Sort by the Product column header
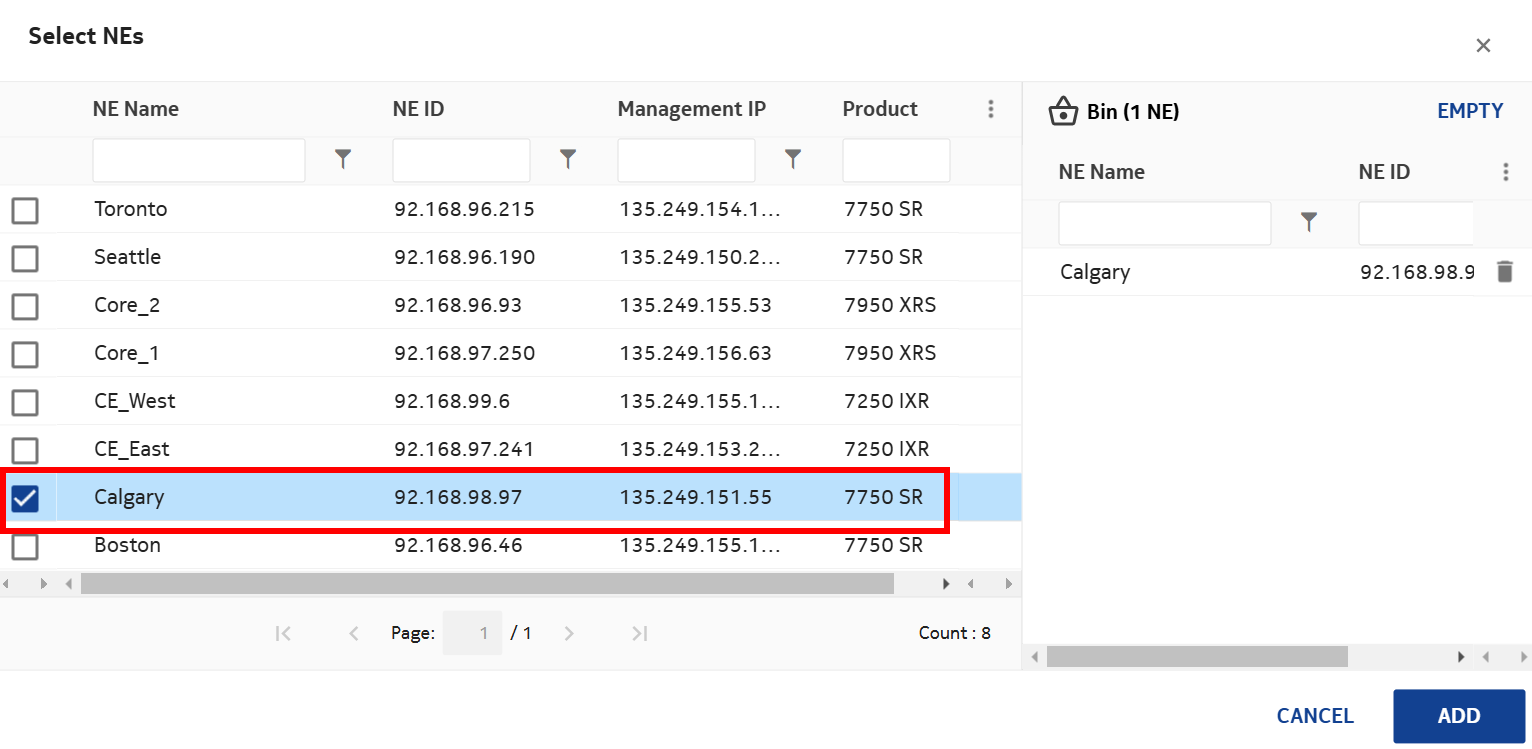The width and height of the screenshot is (1532, 749). (880, 109)
